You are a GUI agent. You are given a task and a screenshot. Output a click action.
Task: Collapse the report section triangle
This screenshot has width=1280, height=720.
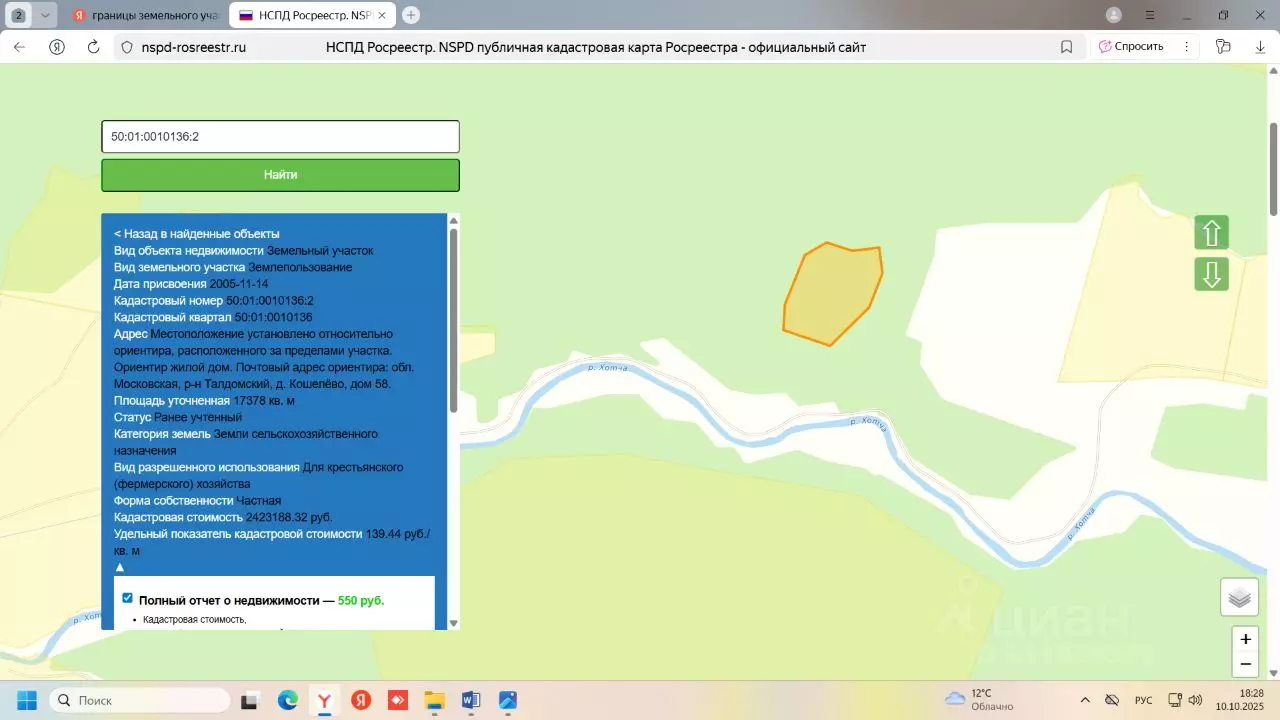(x=120, y=567)
